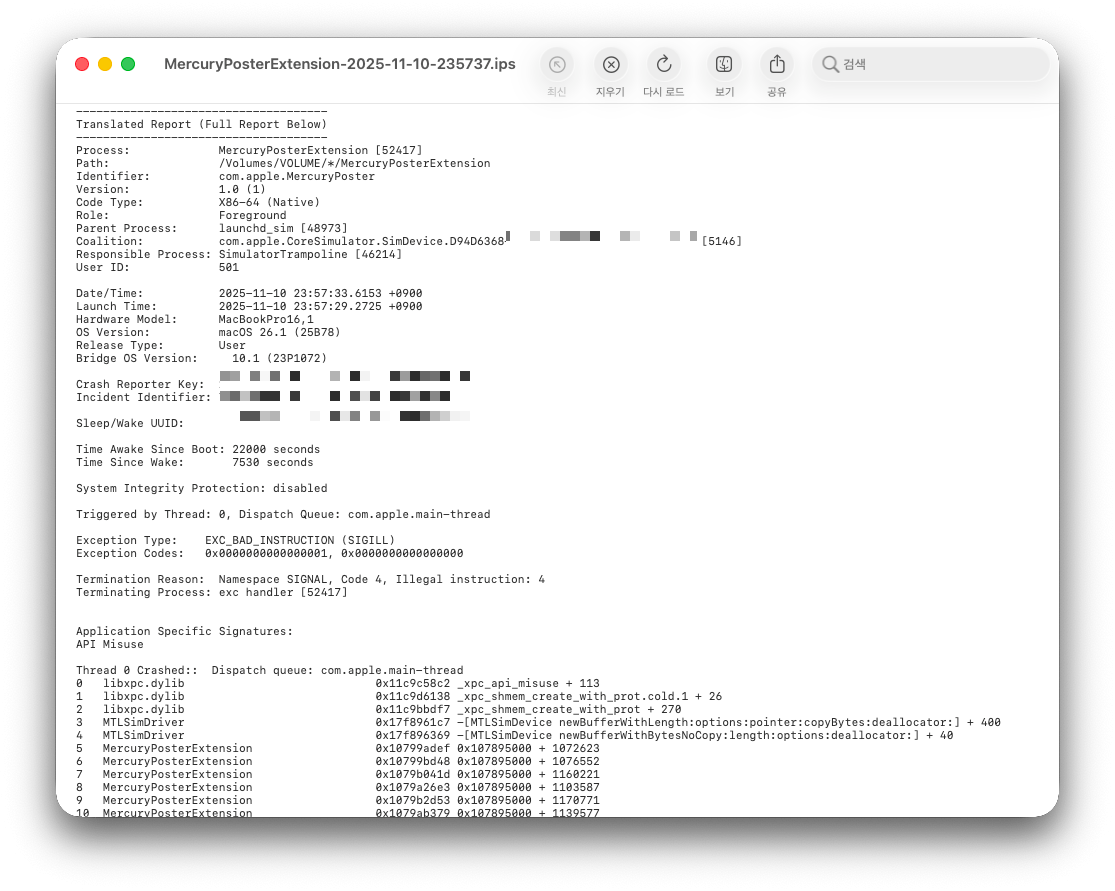The width and height of the screenshot is (1115, 891).
Task: Click path "/Volumes/VOLUME/*/MercuryPosterExtension"
Action: (x=354, y=163)
